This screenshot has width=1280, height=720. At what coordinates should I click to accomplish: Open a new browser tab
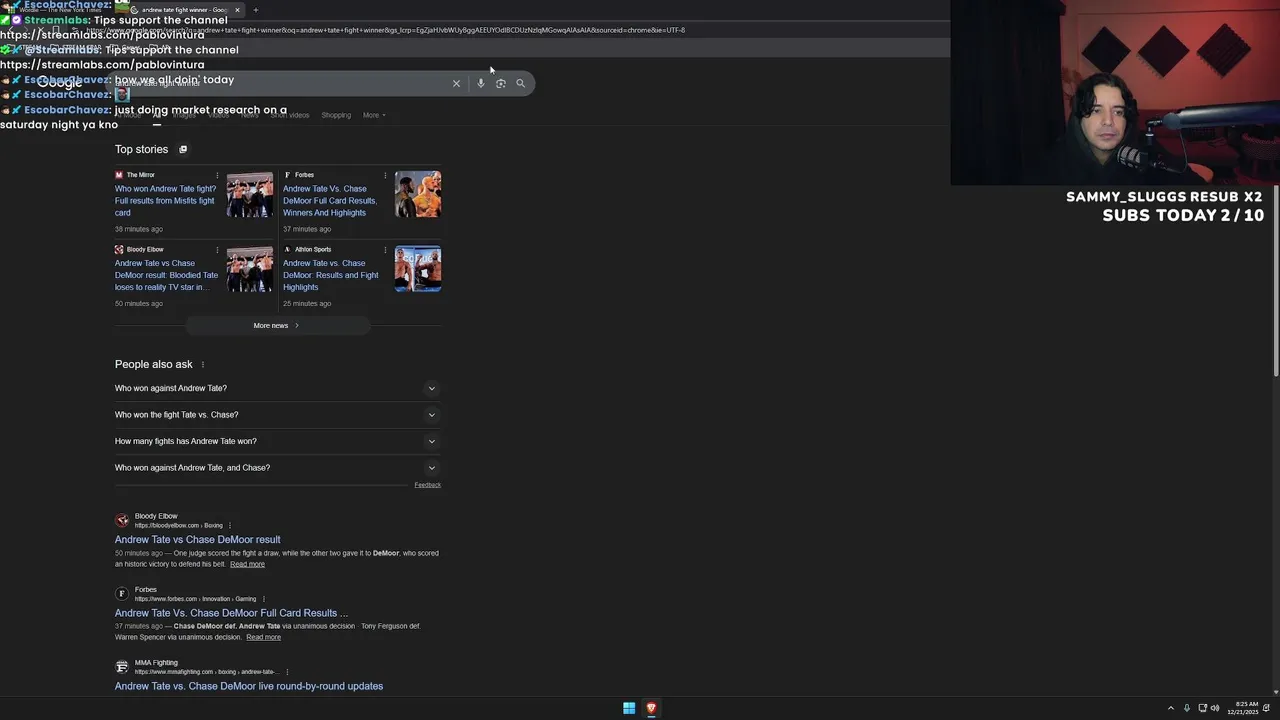pyautogui.click(x=255, y=10)
